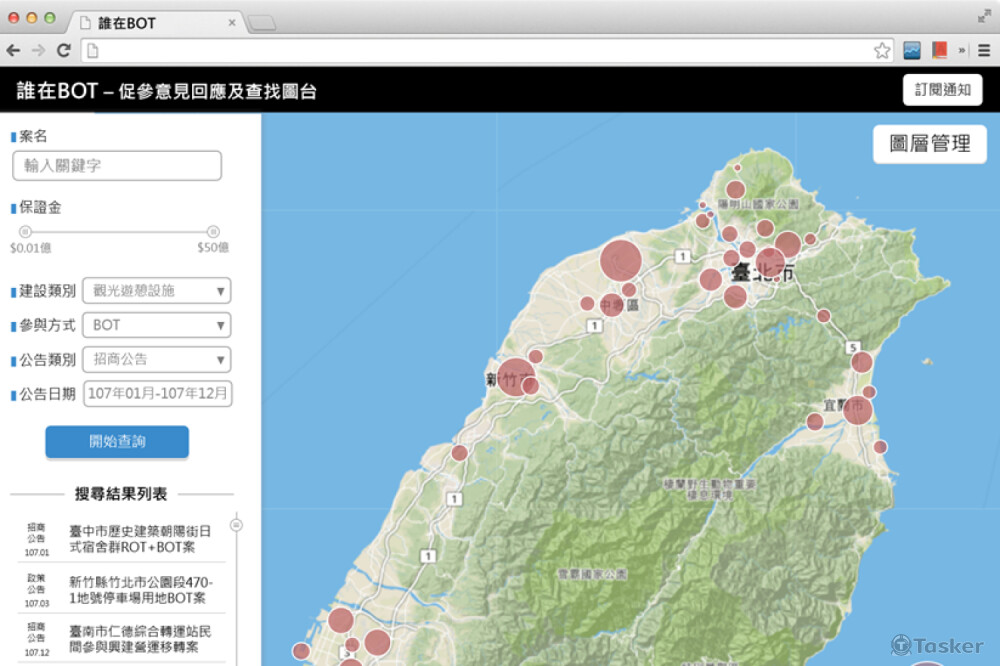This screenshot has height=666, width=1000.
Task: Enter fullscreen using top-right arrows icon
Action: point(984,16)
